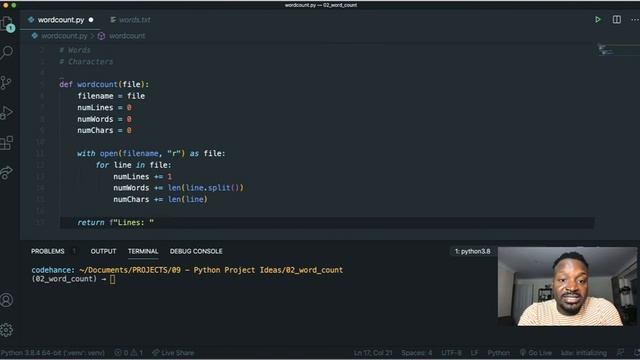Switch to the words.txt editor tab

(131, 20)
